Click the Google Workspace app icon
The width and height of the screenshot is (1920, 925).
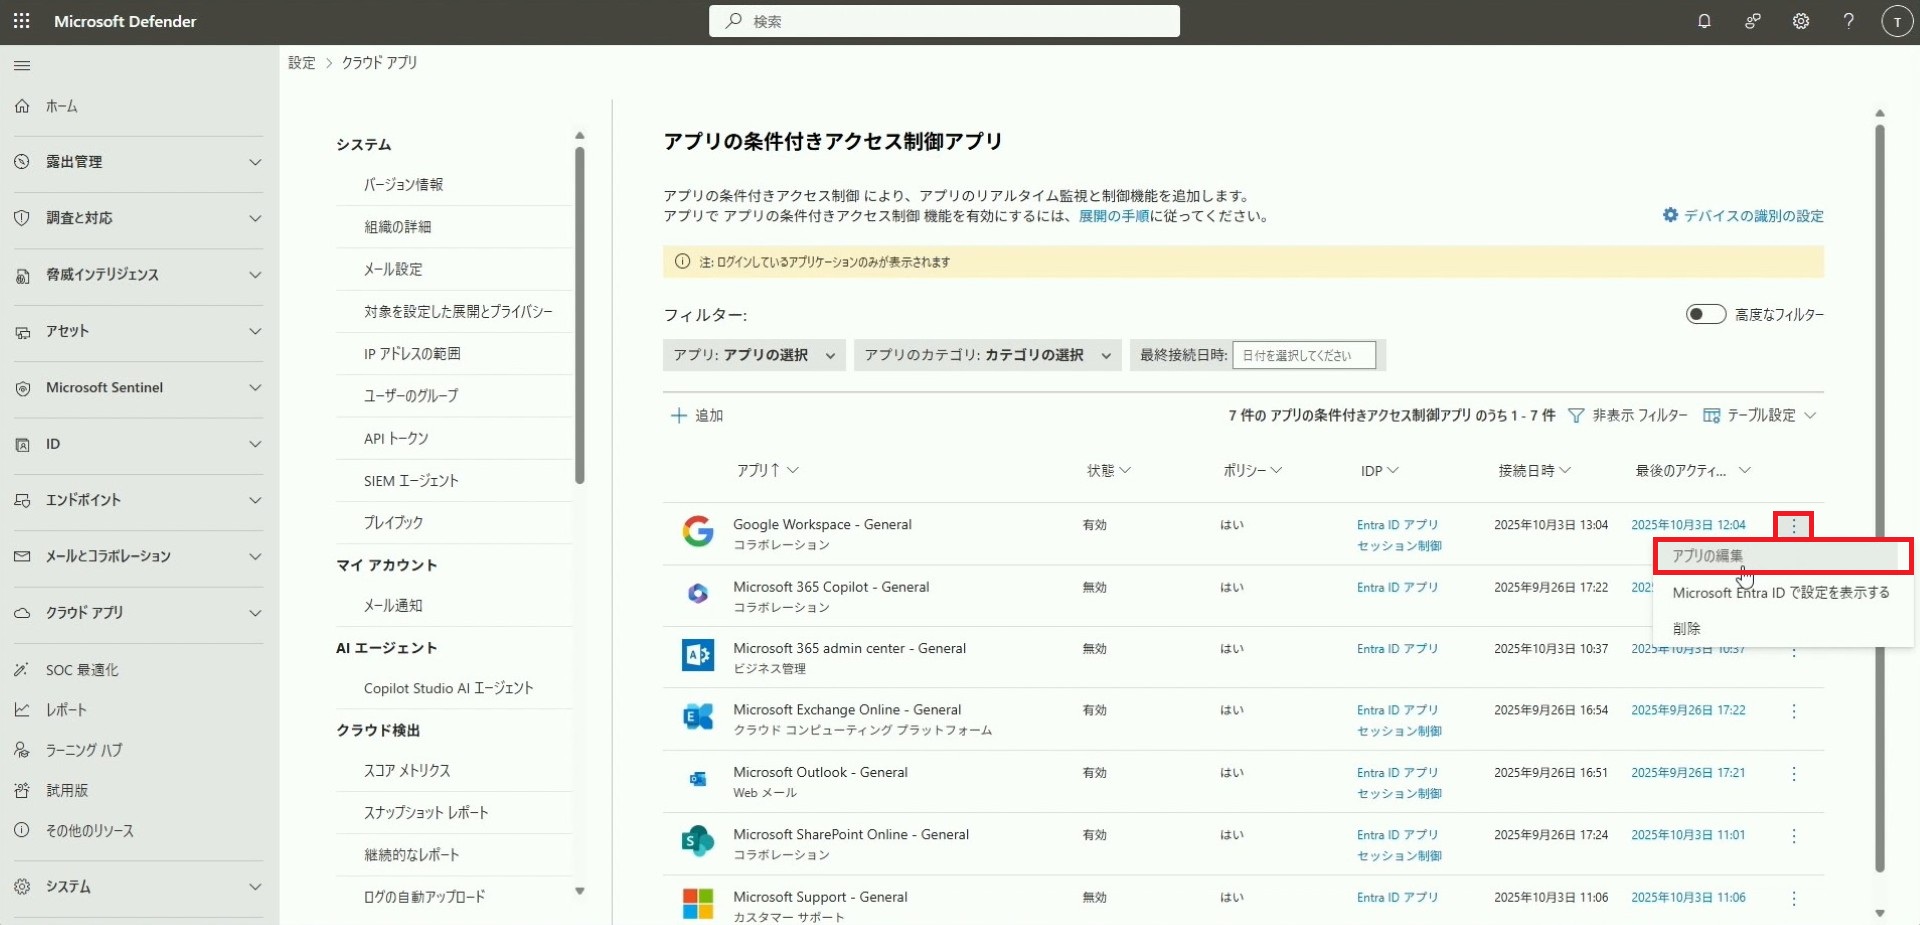(697, 532)
